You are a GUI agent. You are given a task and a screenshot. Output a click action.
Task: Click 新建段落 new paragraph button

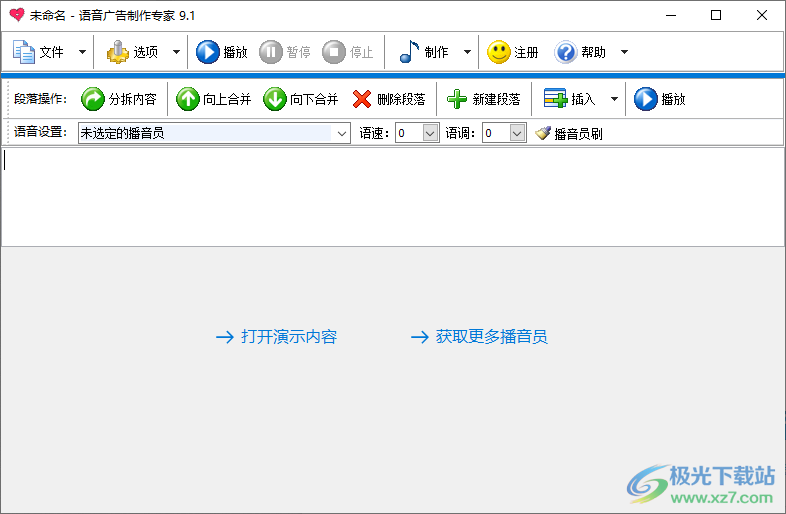click(484, 99)
